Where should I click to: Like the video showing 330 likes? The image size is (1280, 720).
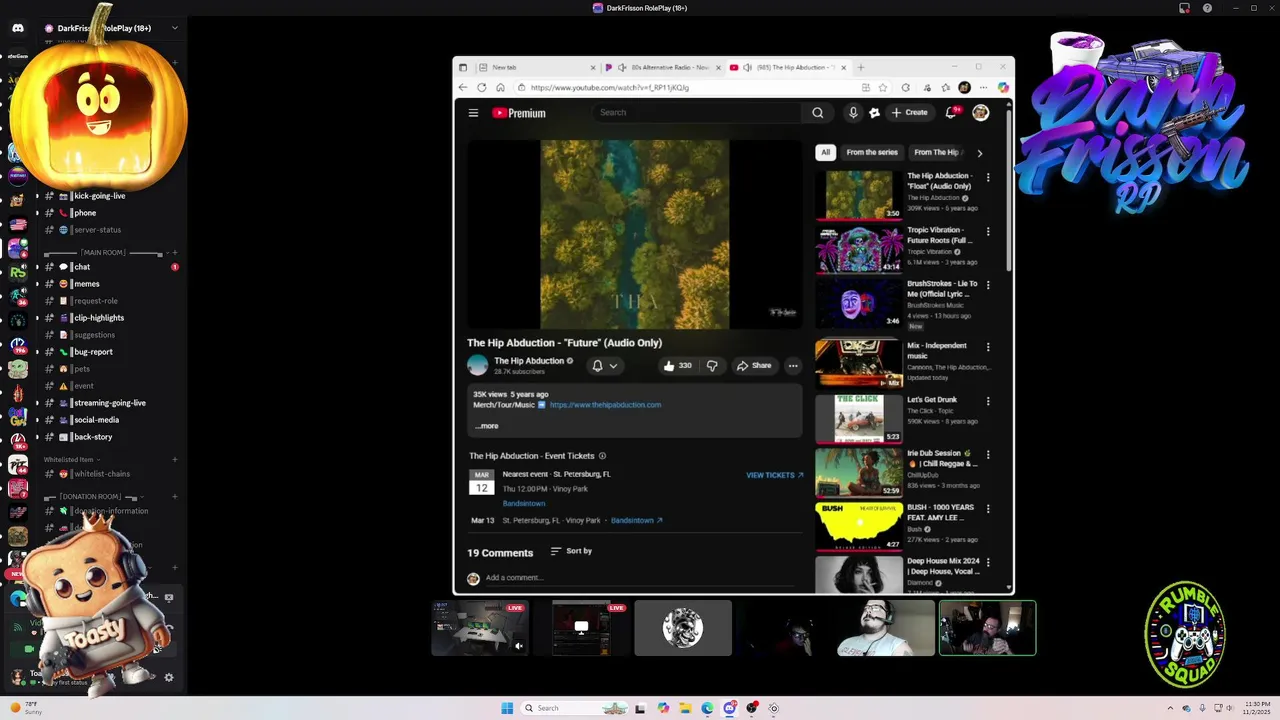pyautogui.click(x=678, y=366)
